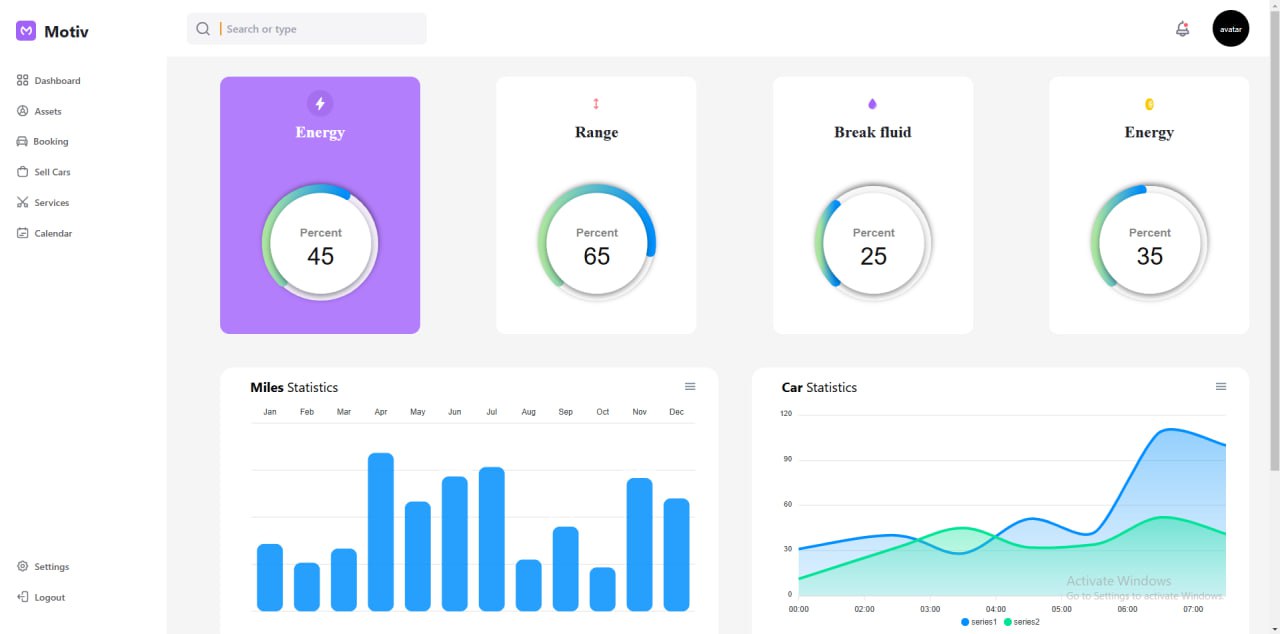The width and height of the screenshot is (1280, 634).
Task: Open the Car Statistics chart menu
Action: (1221, 386)
